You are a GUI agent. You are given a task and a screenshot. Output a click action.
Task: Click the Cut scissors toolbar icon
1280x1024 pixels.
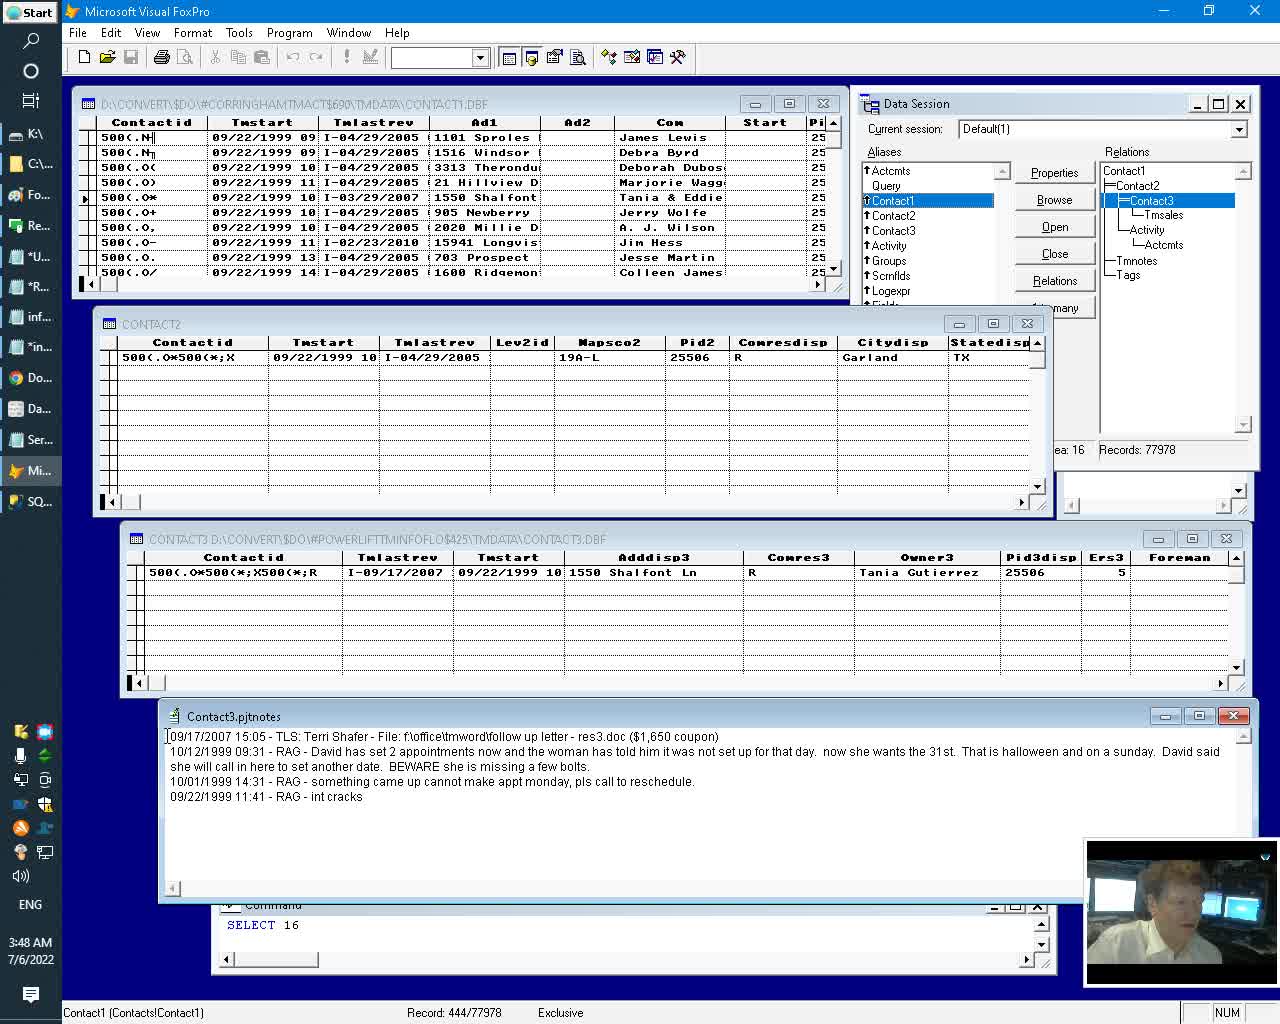pyautogui.click(x=215, y=58)
